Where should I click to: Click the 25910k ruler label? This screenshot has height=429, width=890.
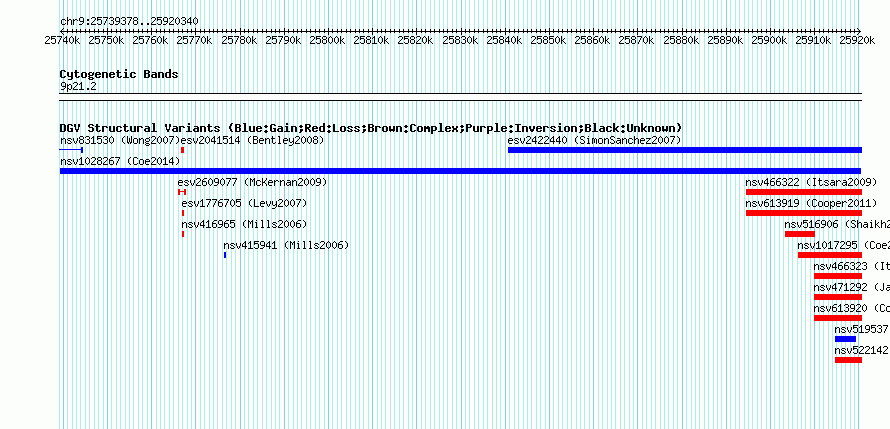814,41
